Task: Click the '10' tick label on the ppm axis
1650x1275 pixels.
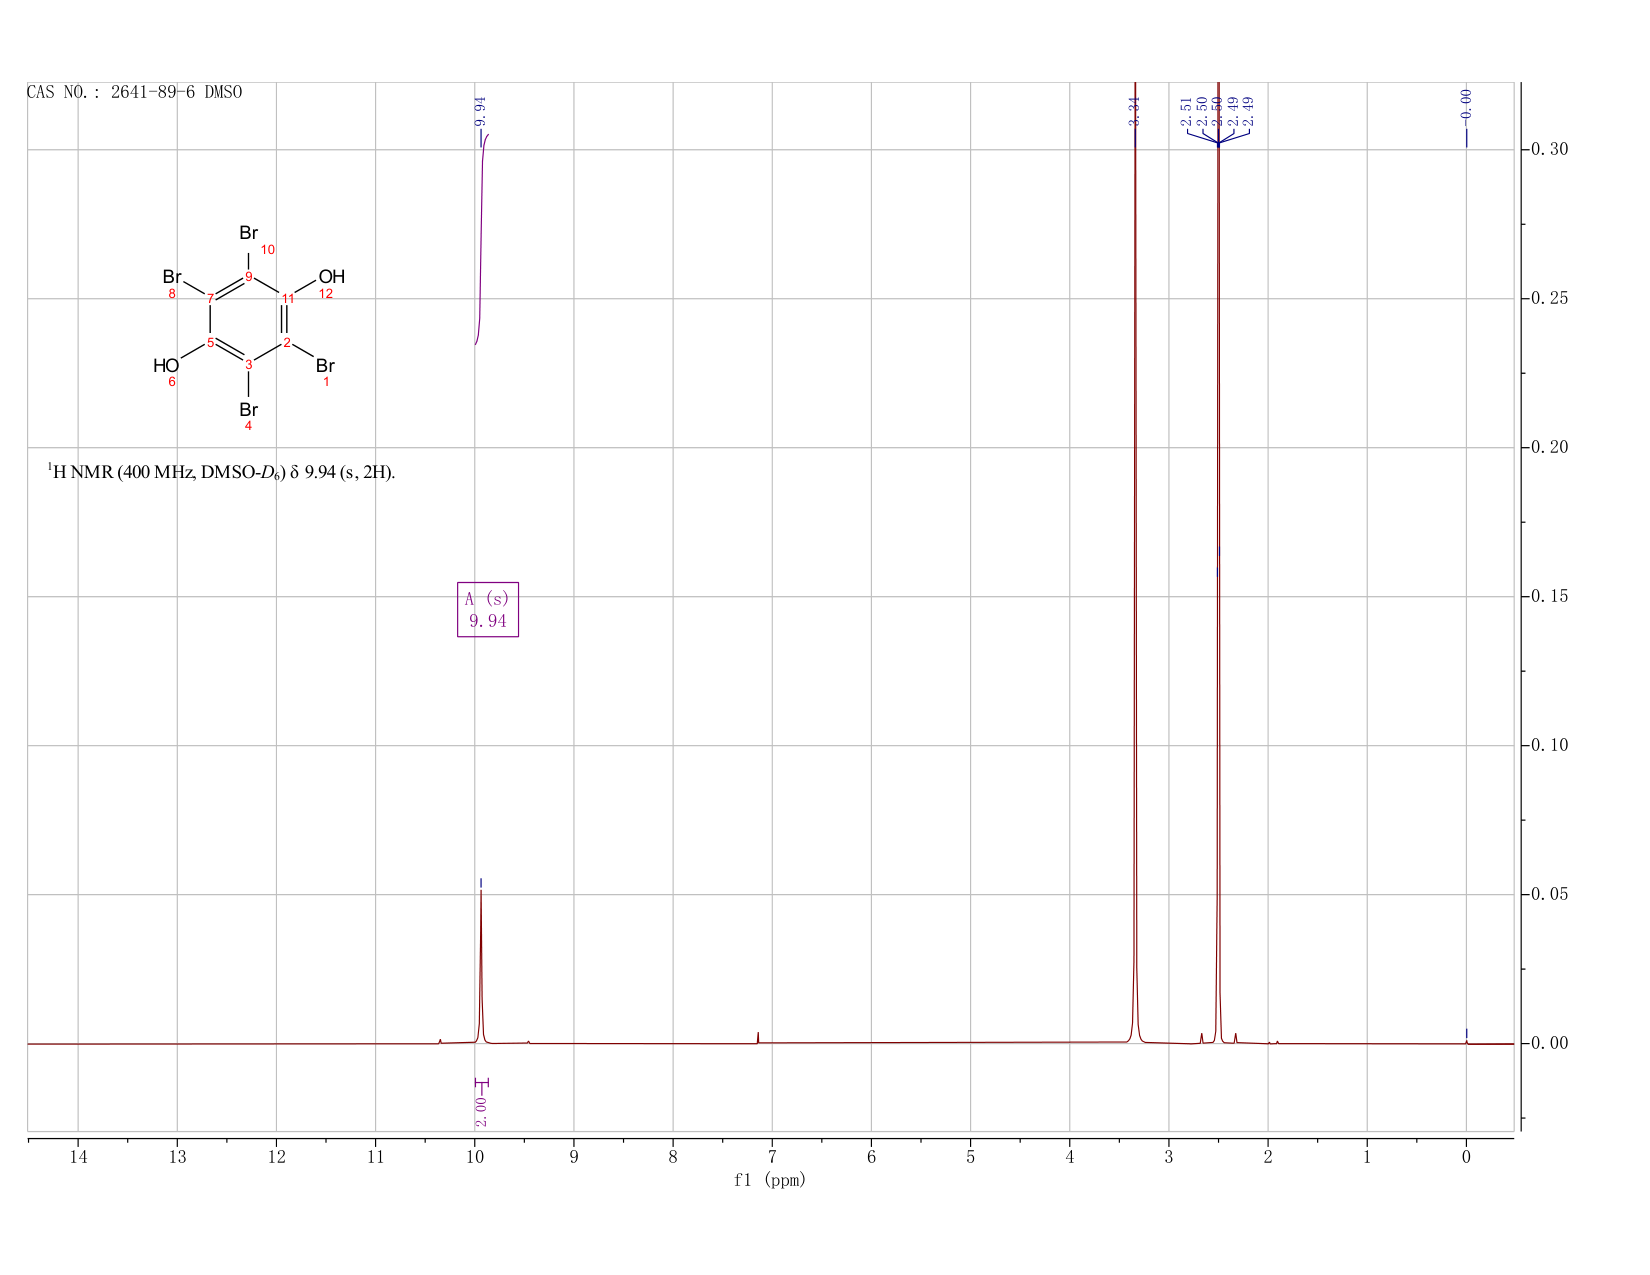Action: (475, 1157)
